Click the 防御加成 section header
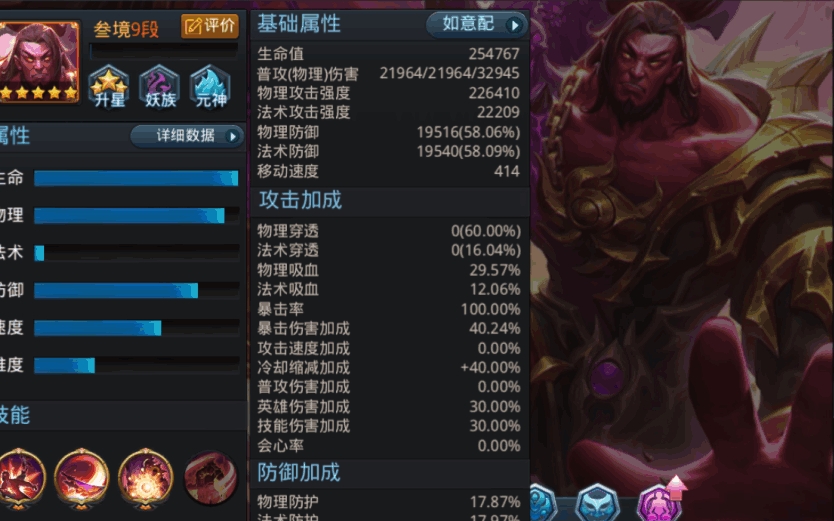Screen dimensions: 834x521 click(299, 472)
